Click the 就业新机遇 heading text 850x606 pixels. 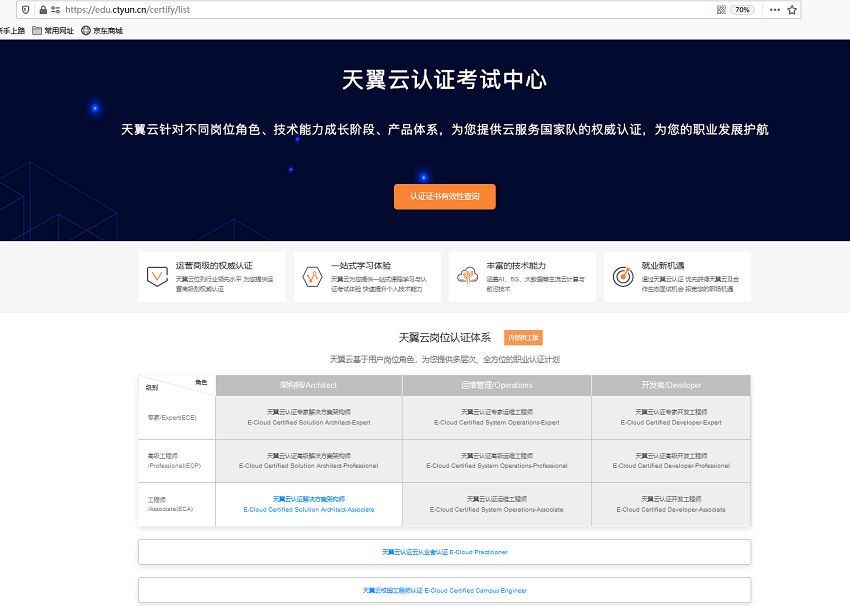(663, 266)
